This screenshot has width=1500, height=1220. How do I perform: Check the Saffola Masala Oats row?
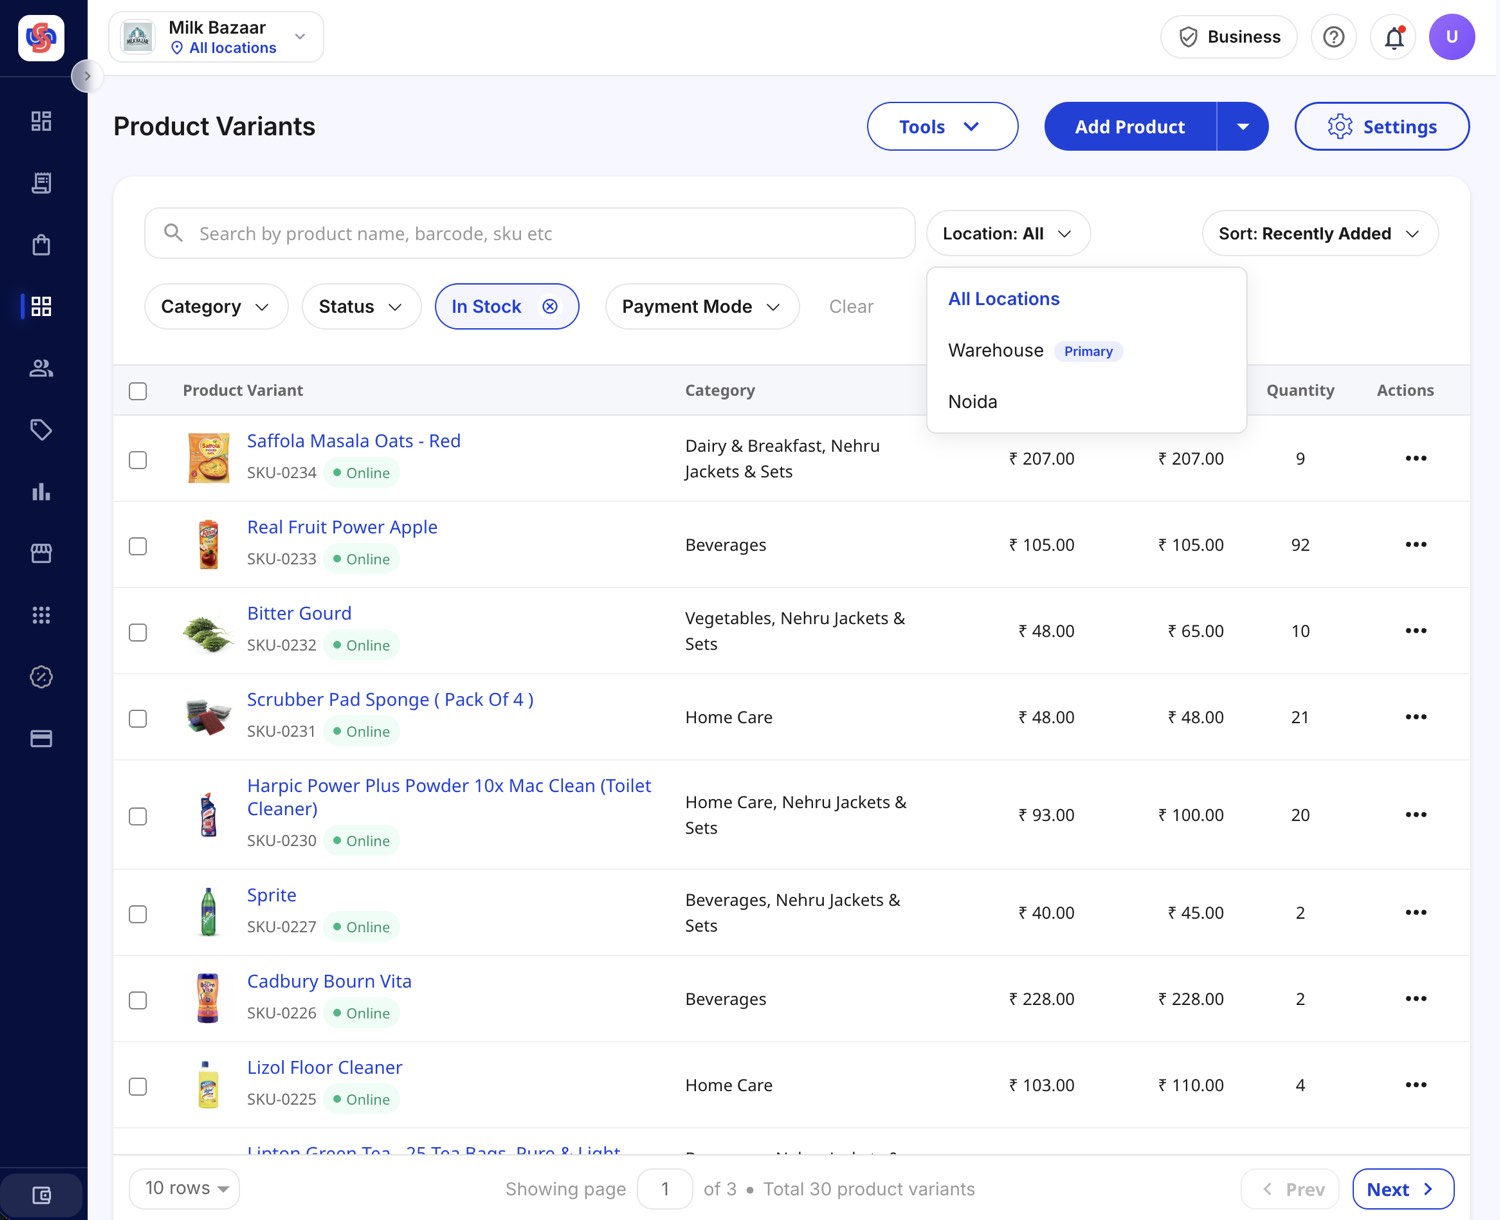pos(138,460)
